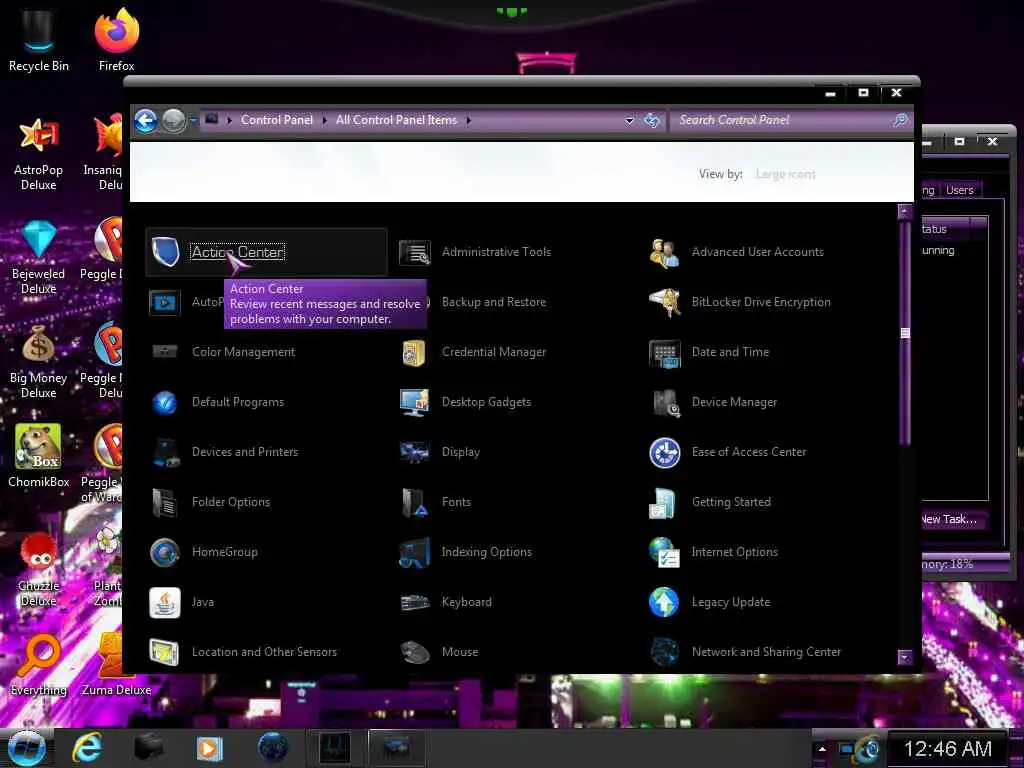Expand the root breadcrumb arrow
Screen dimensions: 1024x768
(229, 120)
